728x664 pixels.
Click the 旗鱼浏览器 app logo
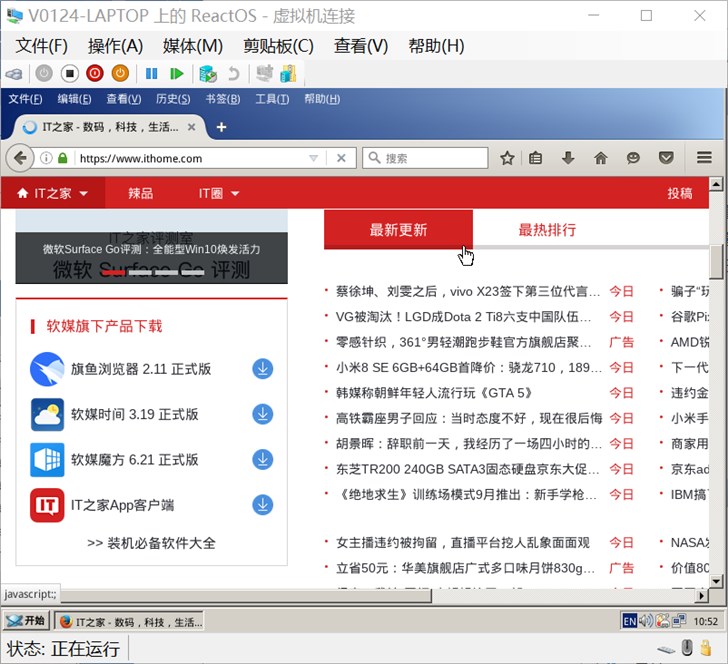tap(47, 369)
